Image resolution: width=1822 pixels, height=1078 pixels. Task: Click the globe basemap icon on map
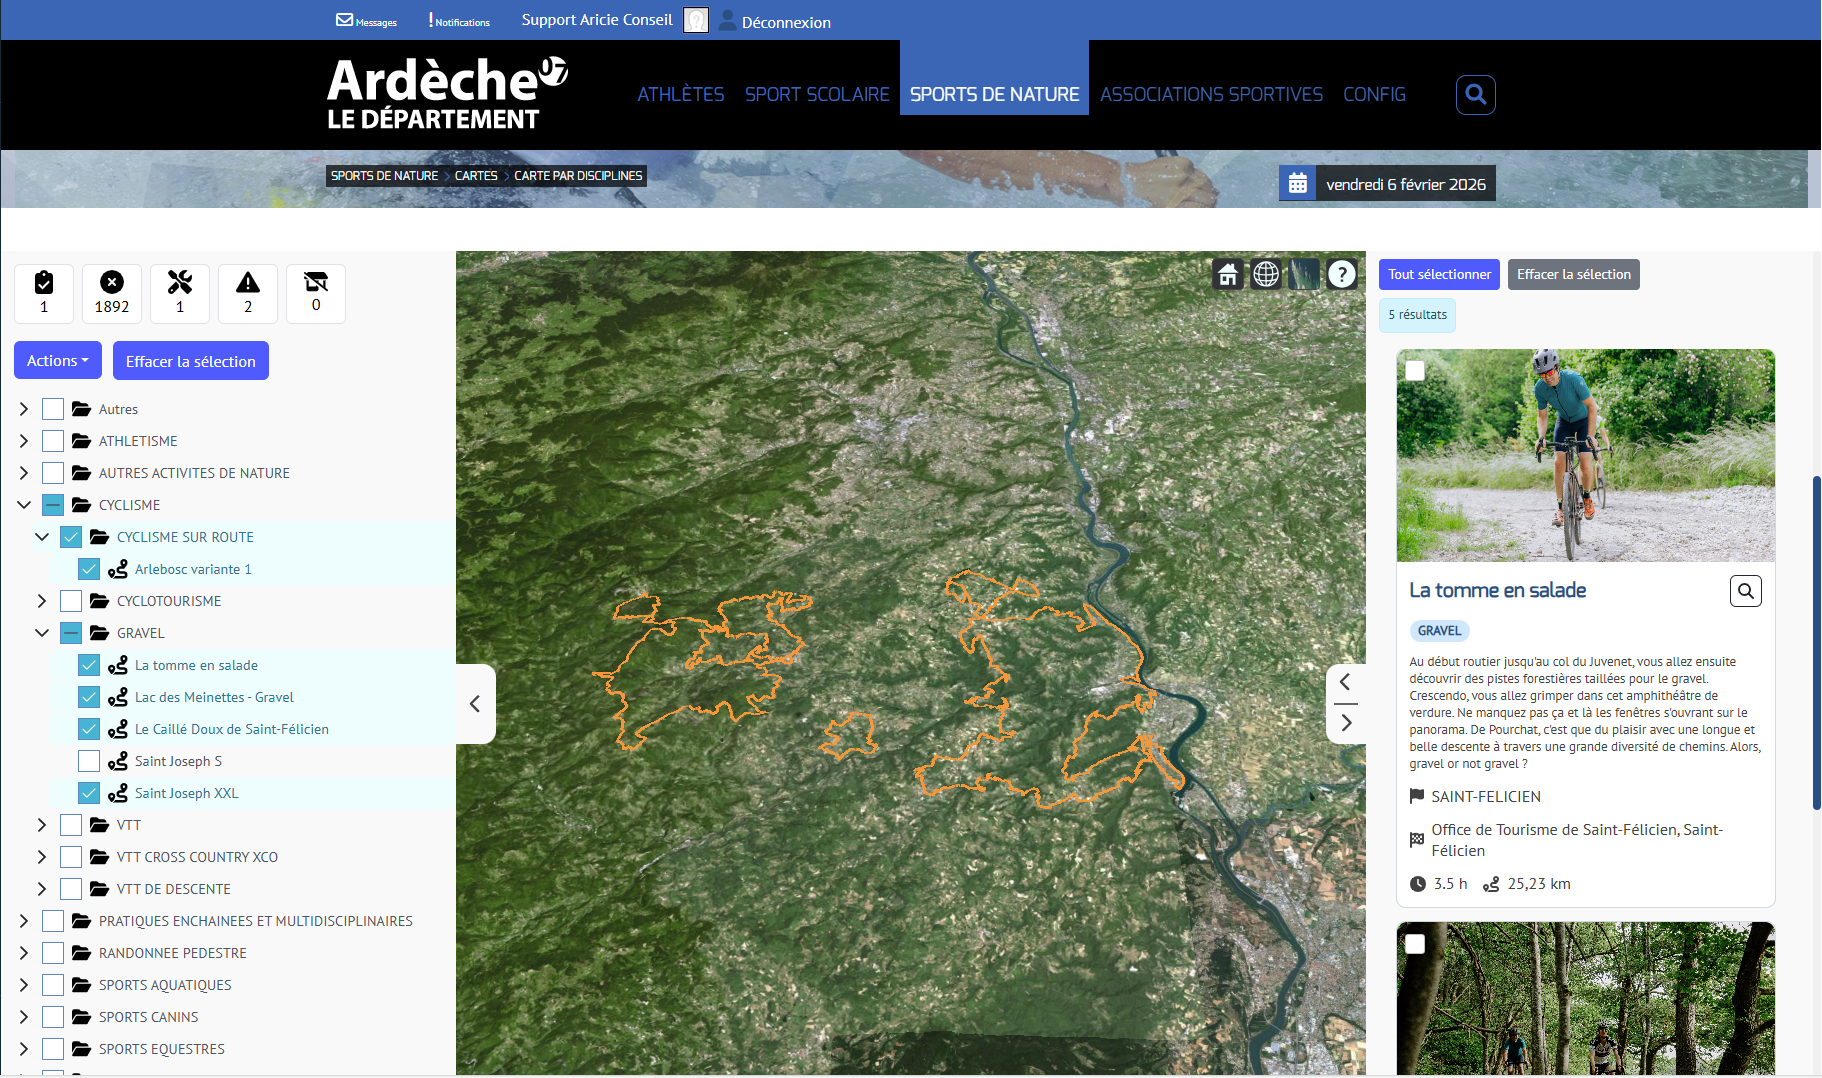click(1266, 274)
